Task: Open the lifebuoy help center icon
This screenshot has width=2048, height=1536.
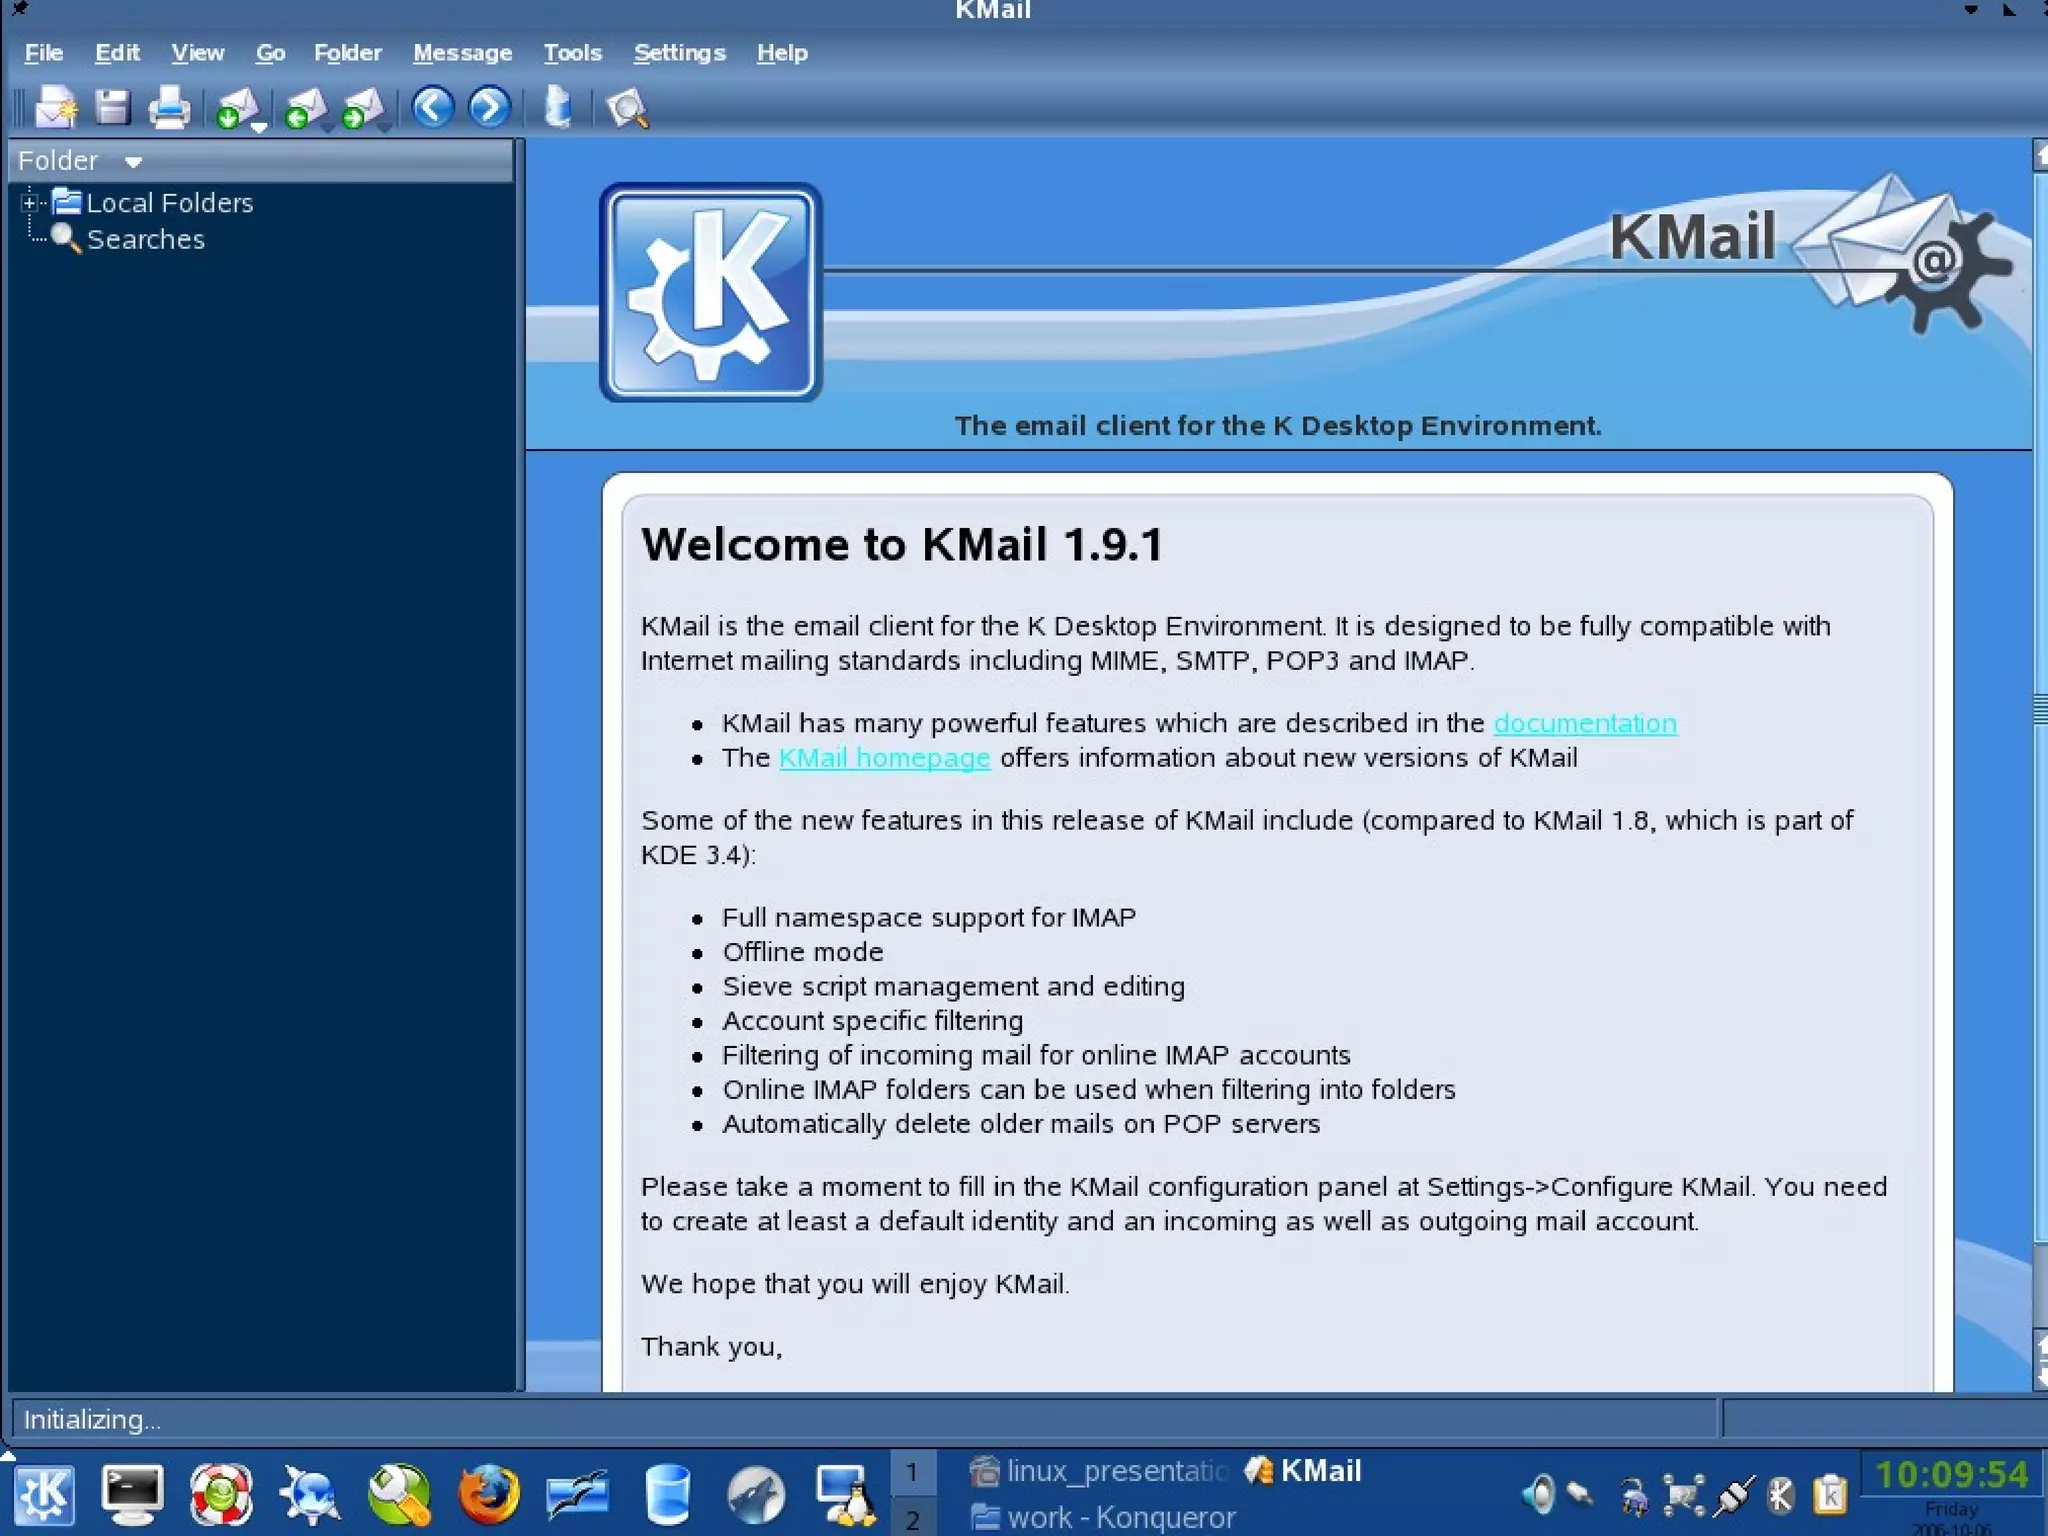Action: (x=221, y=1495)
